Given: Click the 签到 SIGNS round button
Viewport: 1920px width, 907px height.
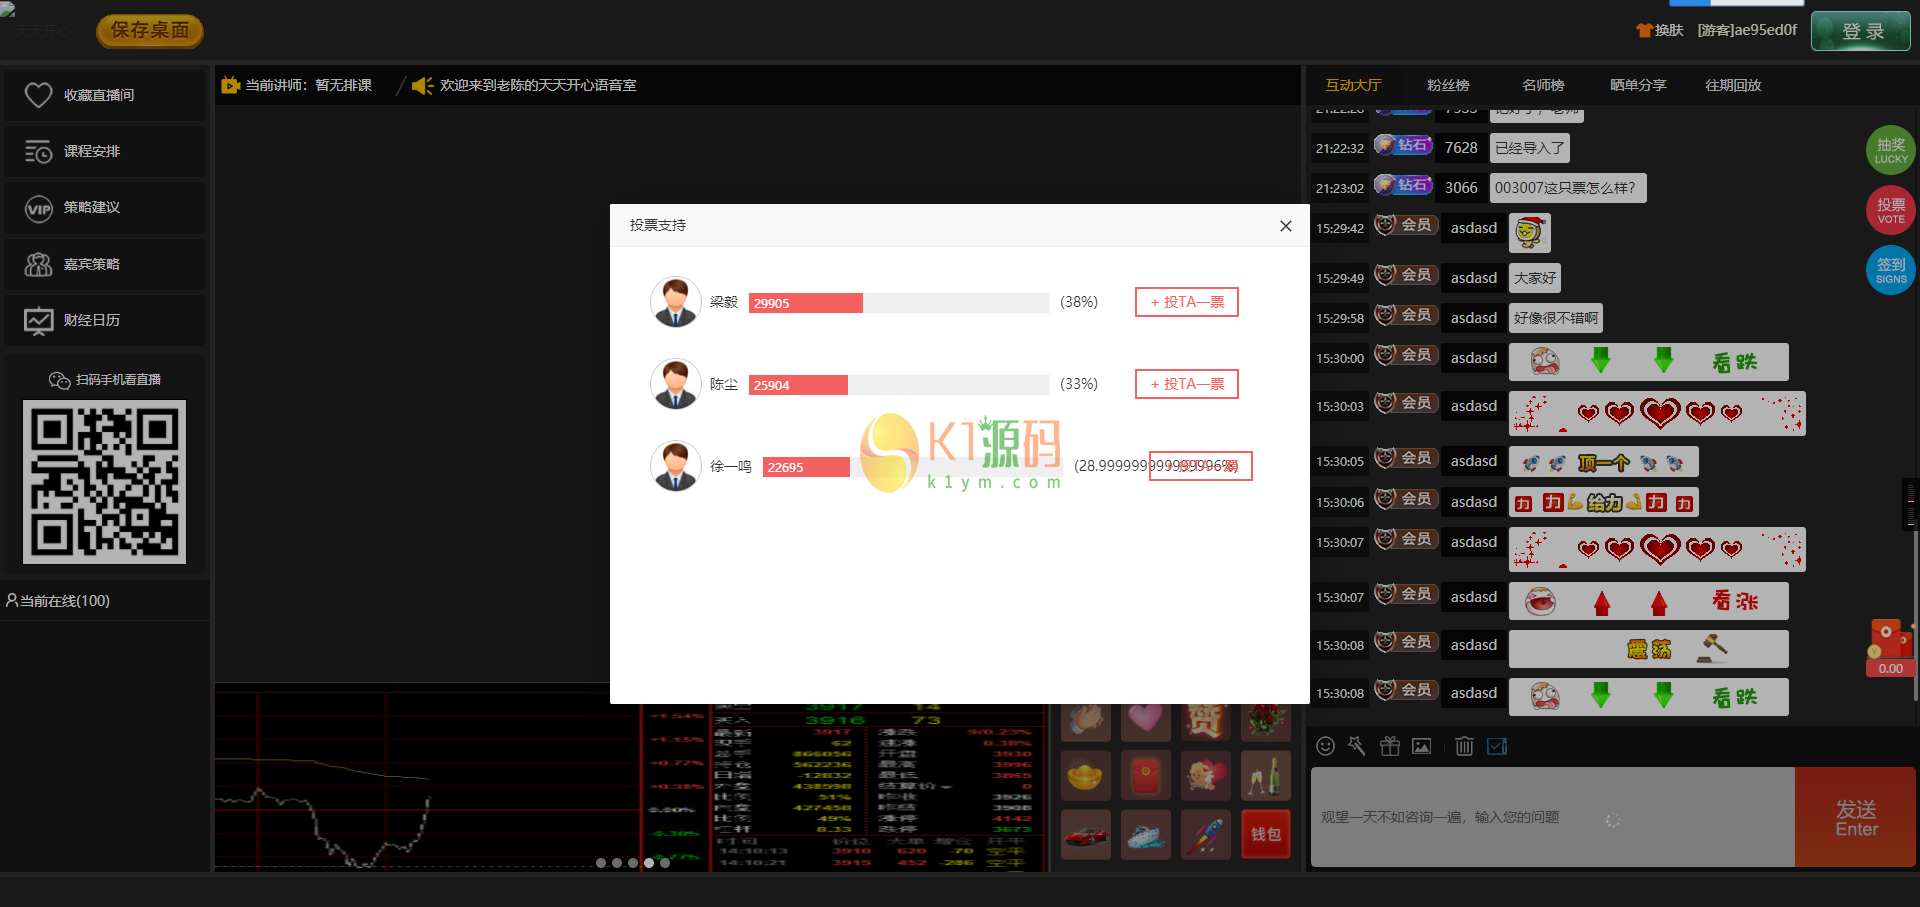Looking at the screenshot, I should click(x=1890, y=270).
